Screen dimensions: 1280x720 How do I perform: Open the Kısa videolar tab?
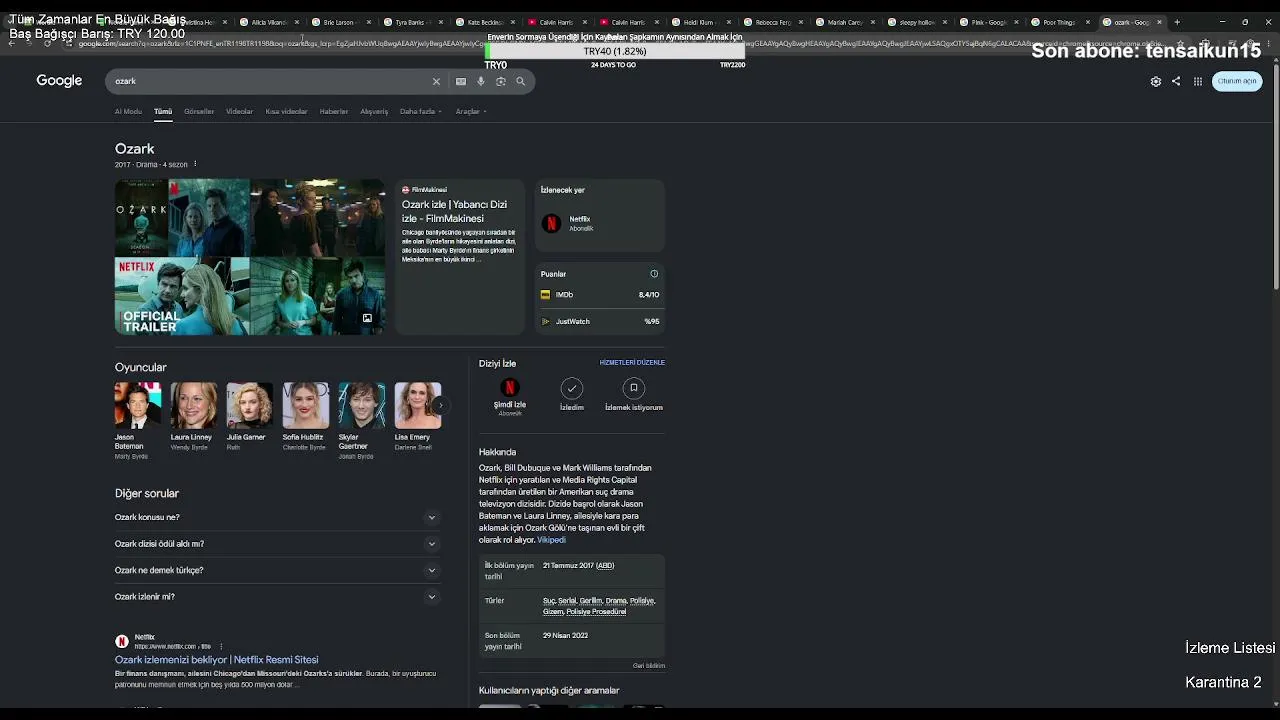(x=287, y=112)
